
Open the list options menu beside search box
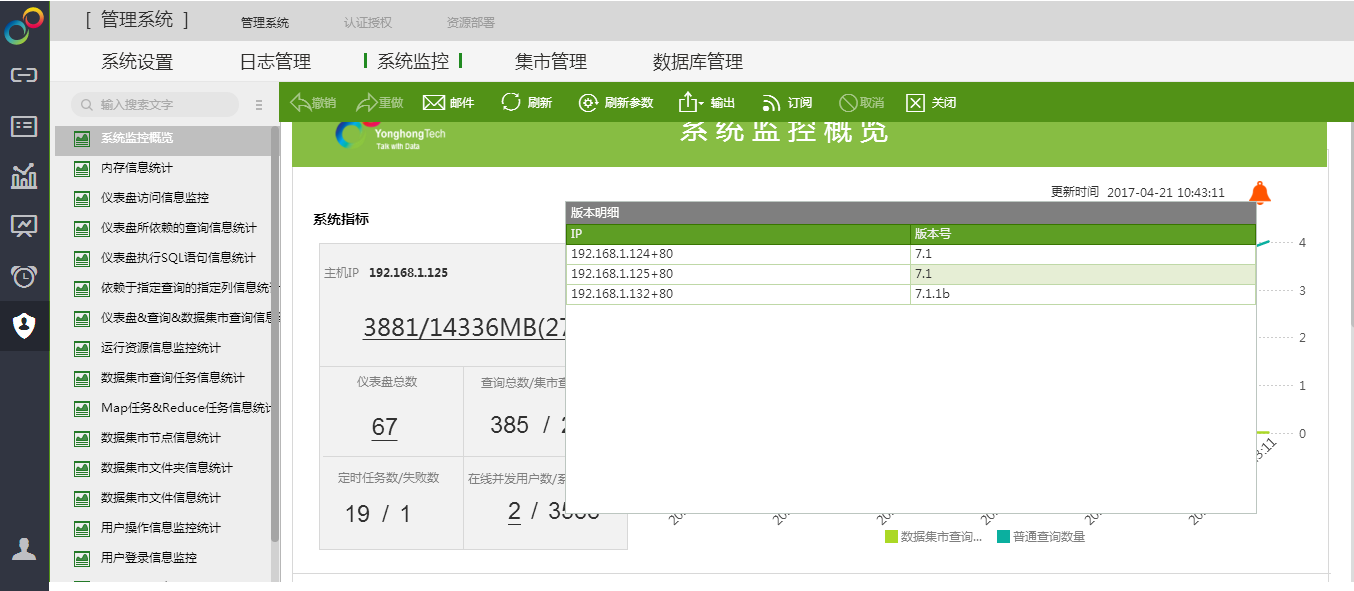(259, 105)
